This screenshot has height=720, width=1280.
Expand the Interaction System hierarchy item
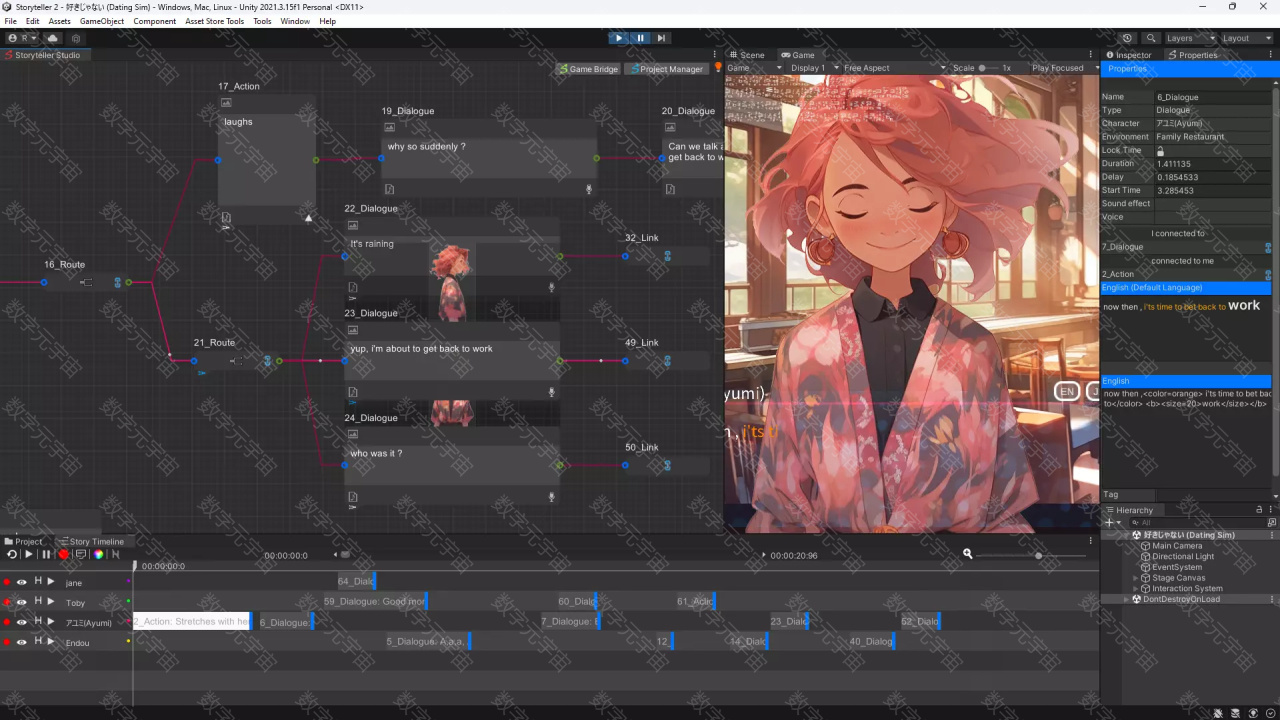(x=1136, y=588)
